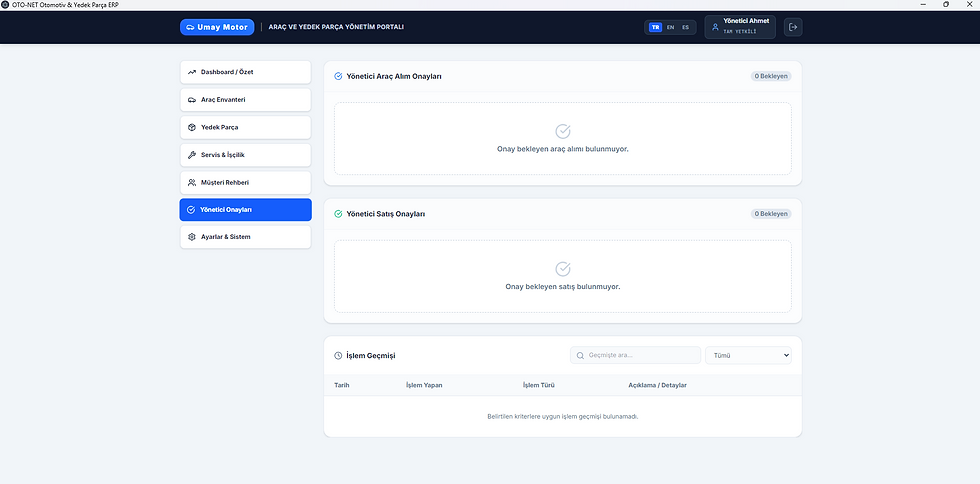Open Ayarlar & Sistem page

[x=246, y=237]
